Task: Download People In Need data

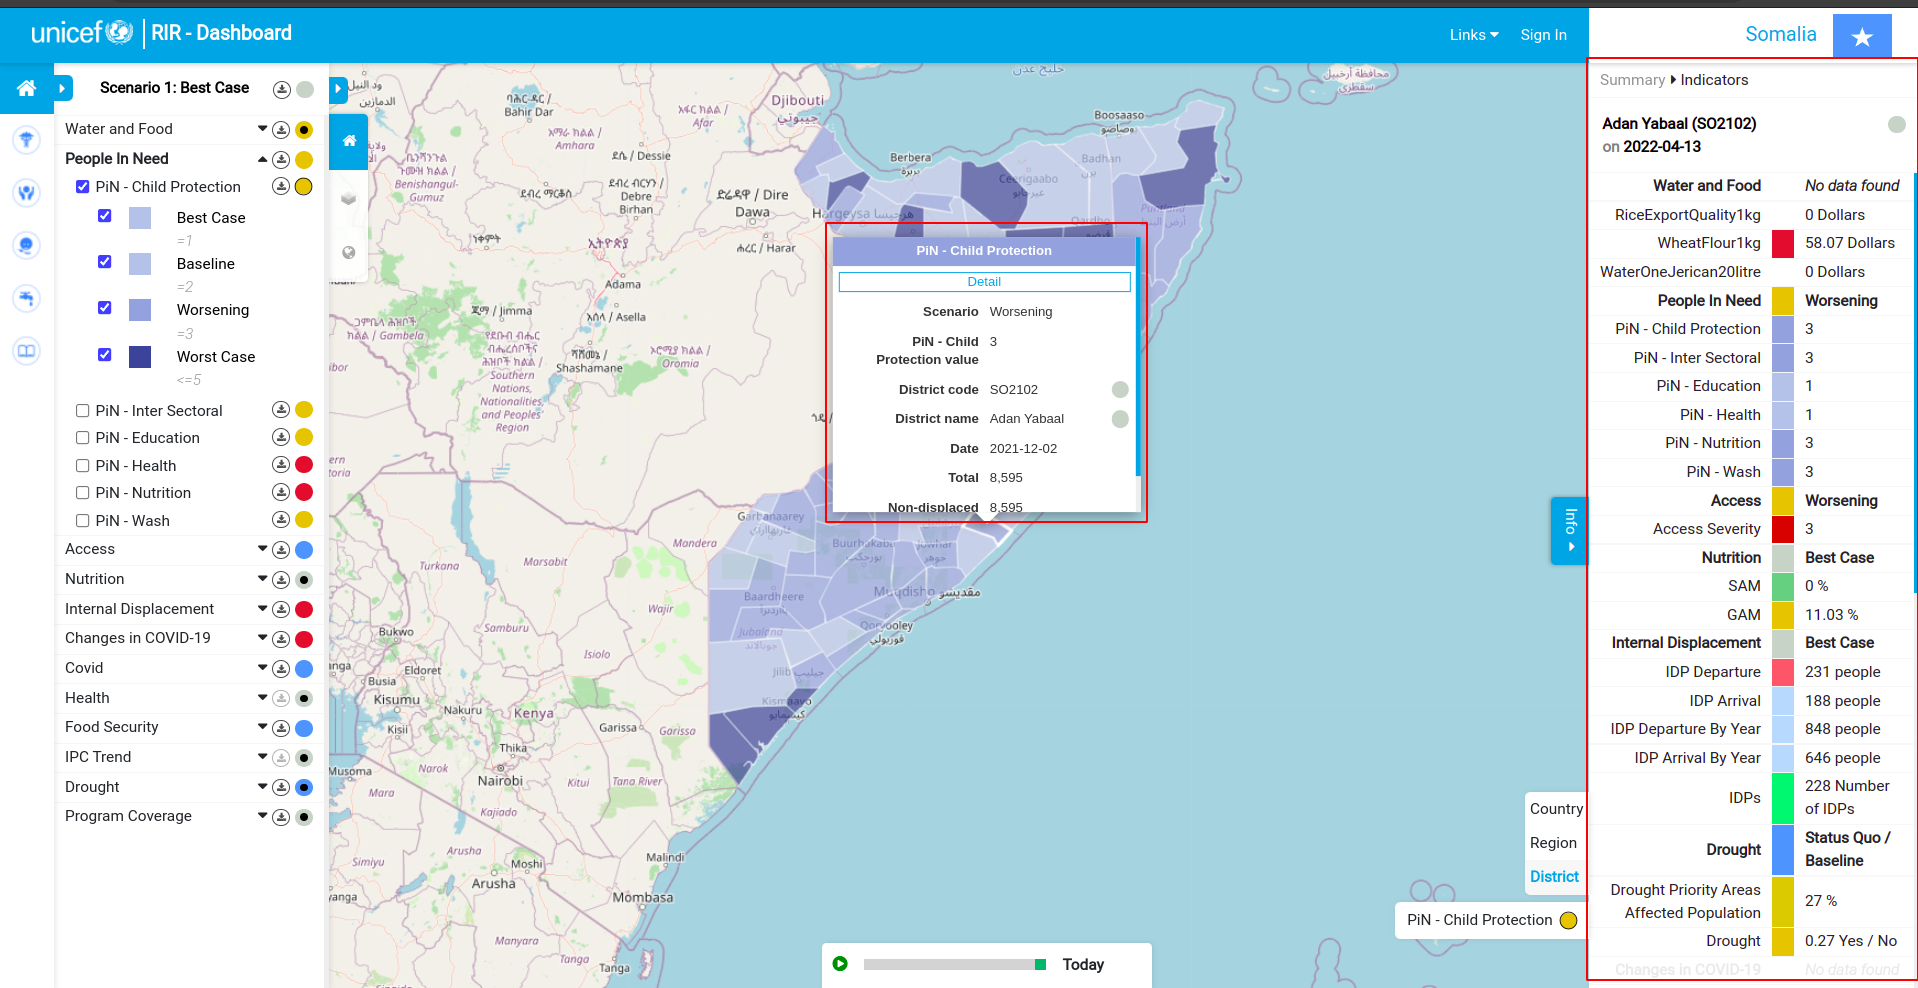Action: tap(282, 160)
